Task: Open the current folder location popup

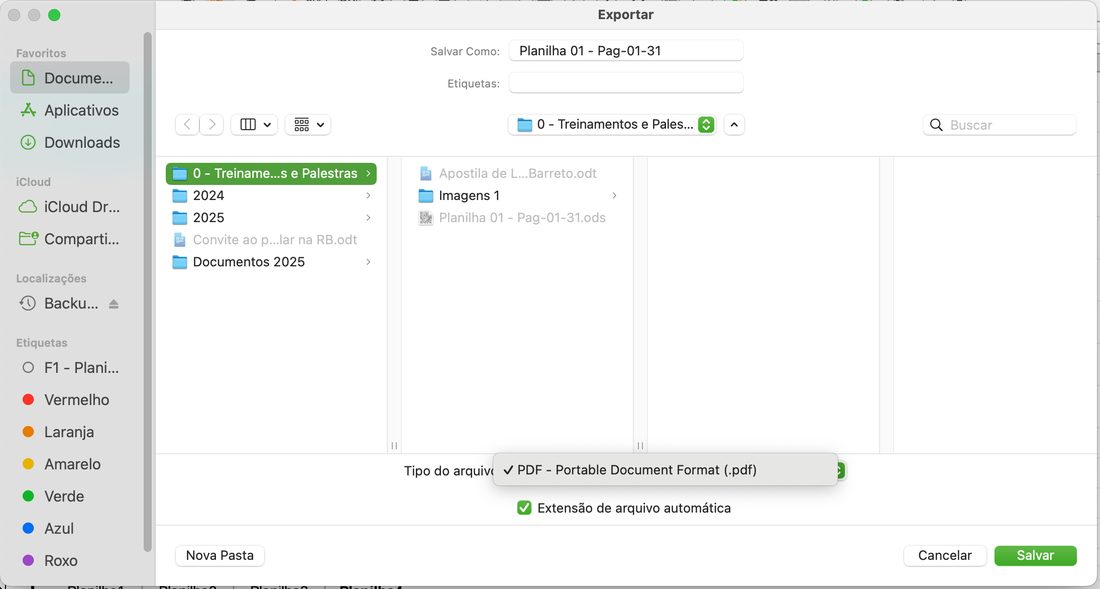Action: click(x=612, y=125)
